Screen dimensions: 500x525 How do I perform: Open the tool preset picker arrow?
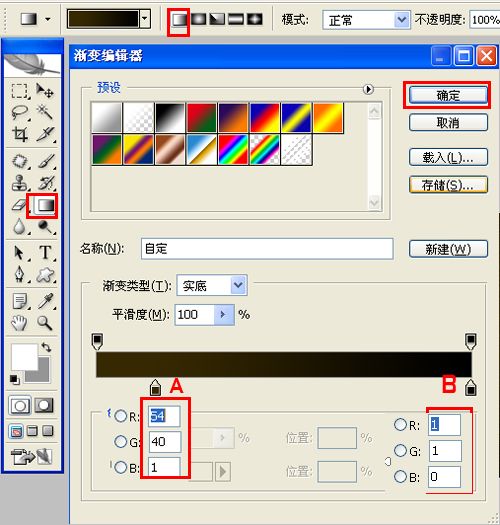pyautogui.click(x=48, y=19)
